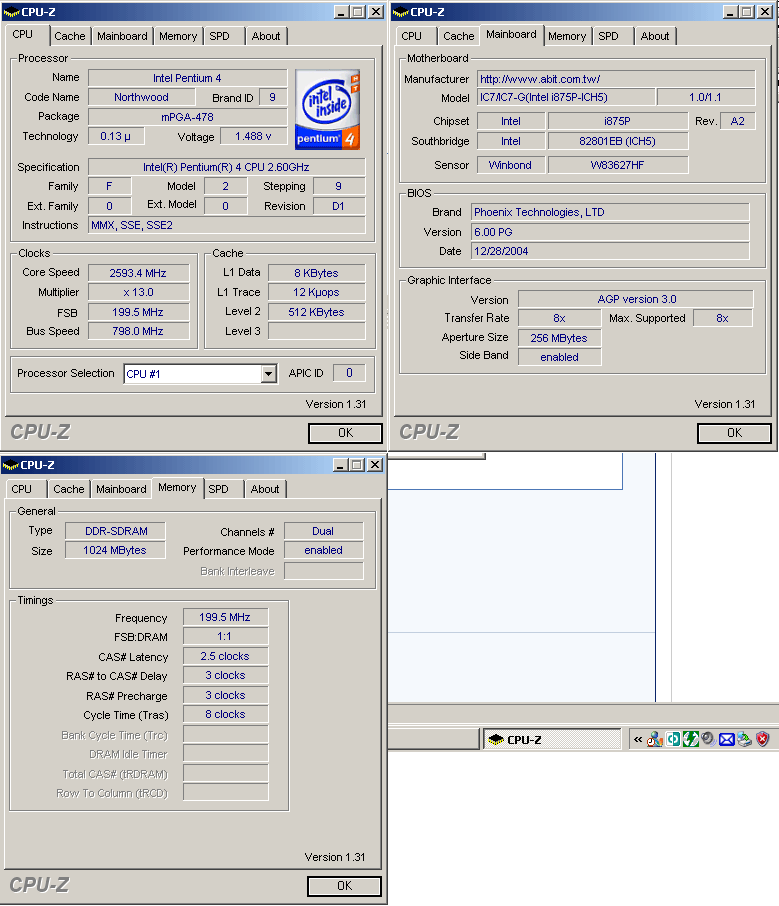Click the 8 clocks Cycle Time (Tras) value
The image size is (779, 906).
click(x=225, y=714)
